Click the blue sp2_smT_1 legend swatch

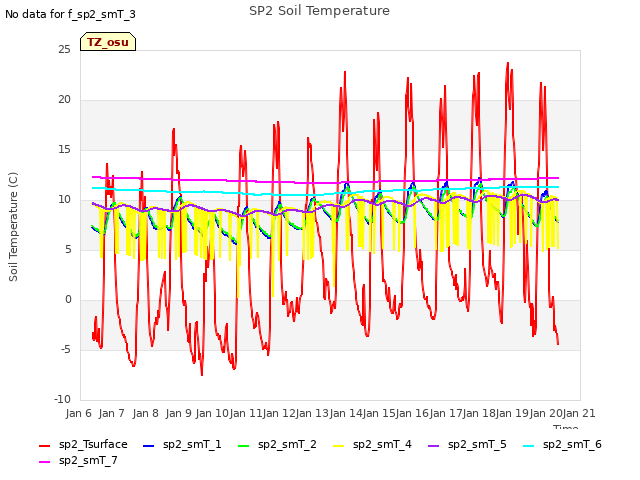pos(149,446)
